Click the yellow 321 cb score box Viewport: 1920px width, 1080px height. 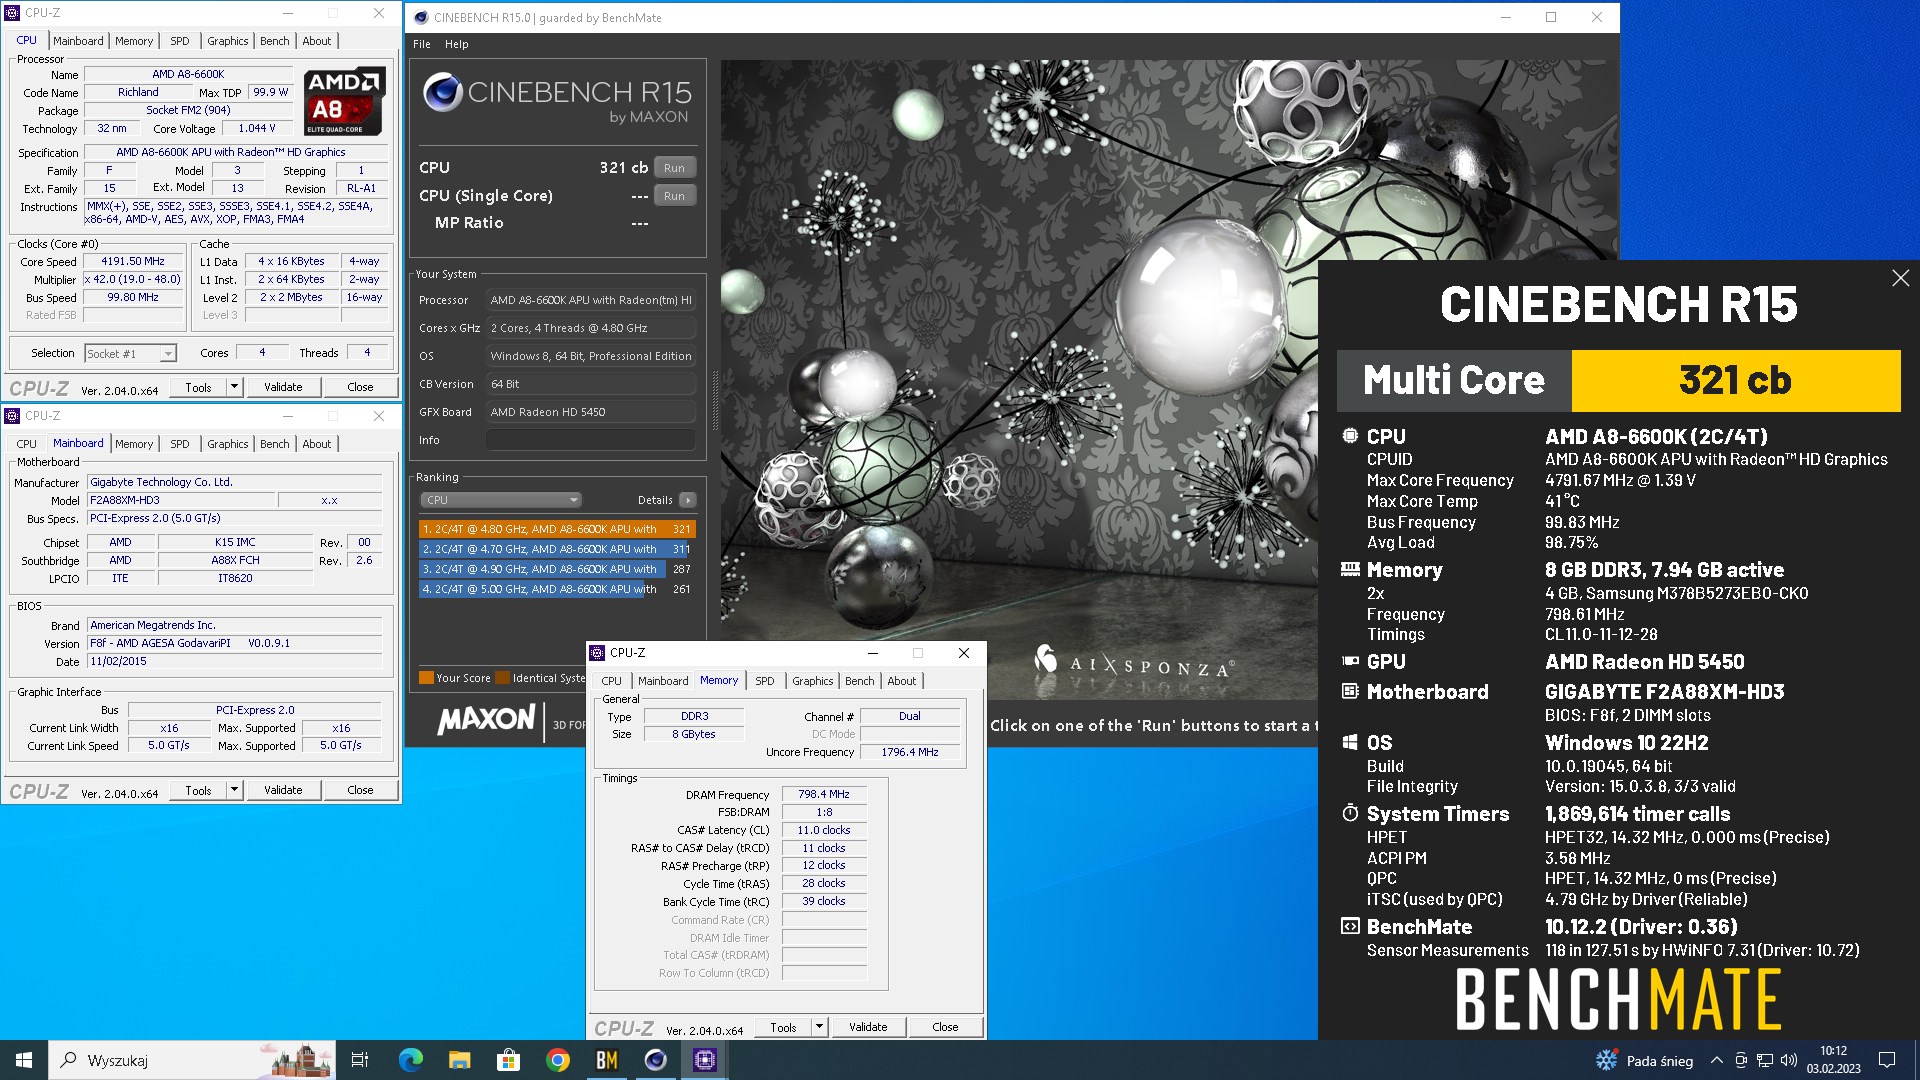1735,381
